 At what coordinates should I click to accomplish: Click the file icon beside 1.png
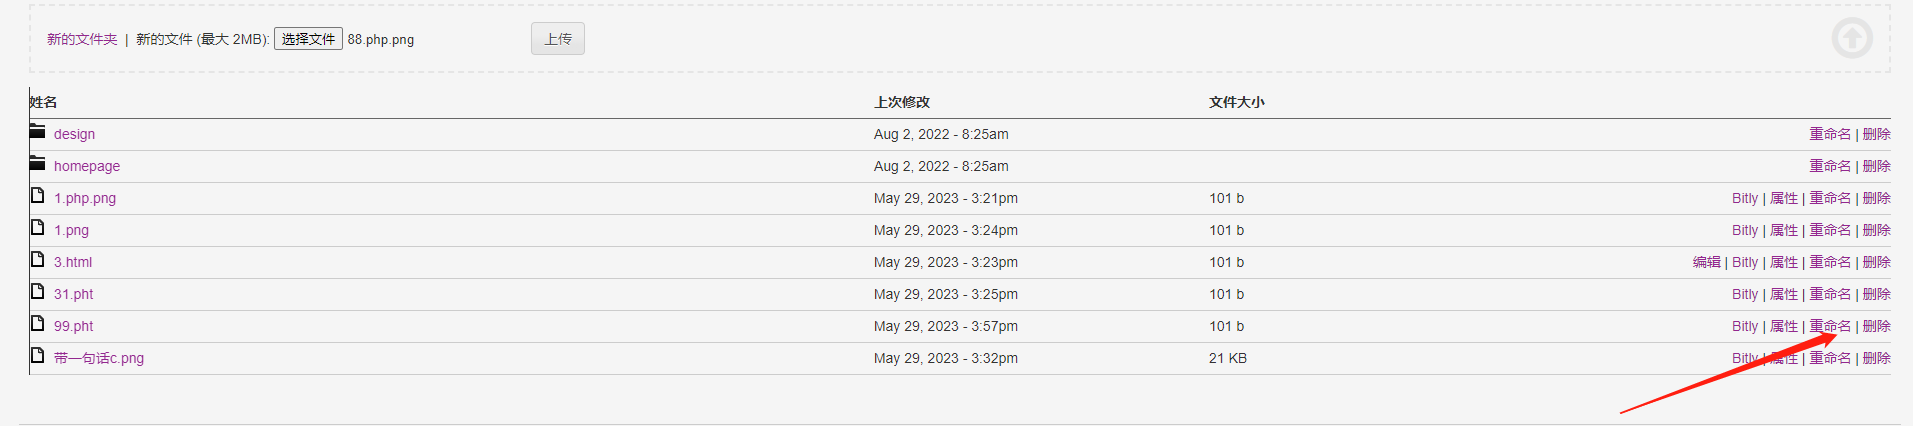pyautogui.click(x=37, y=227)
